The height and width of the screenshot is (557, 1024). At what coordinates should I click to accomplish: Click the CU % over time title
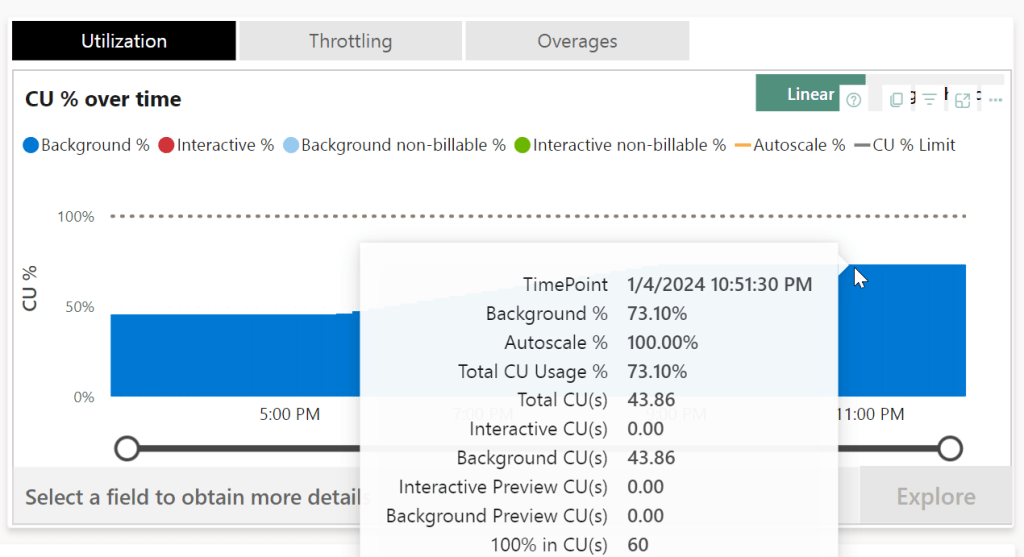(103, 99)
